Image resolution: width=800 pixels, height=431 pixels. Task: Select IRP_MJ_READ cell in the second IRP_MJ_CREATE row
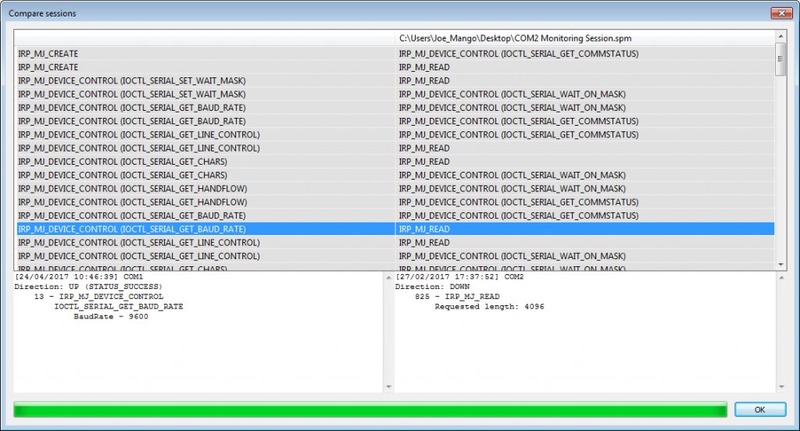pyautogui.click(x=585, y=67)
